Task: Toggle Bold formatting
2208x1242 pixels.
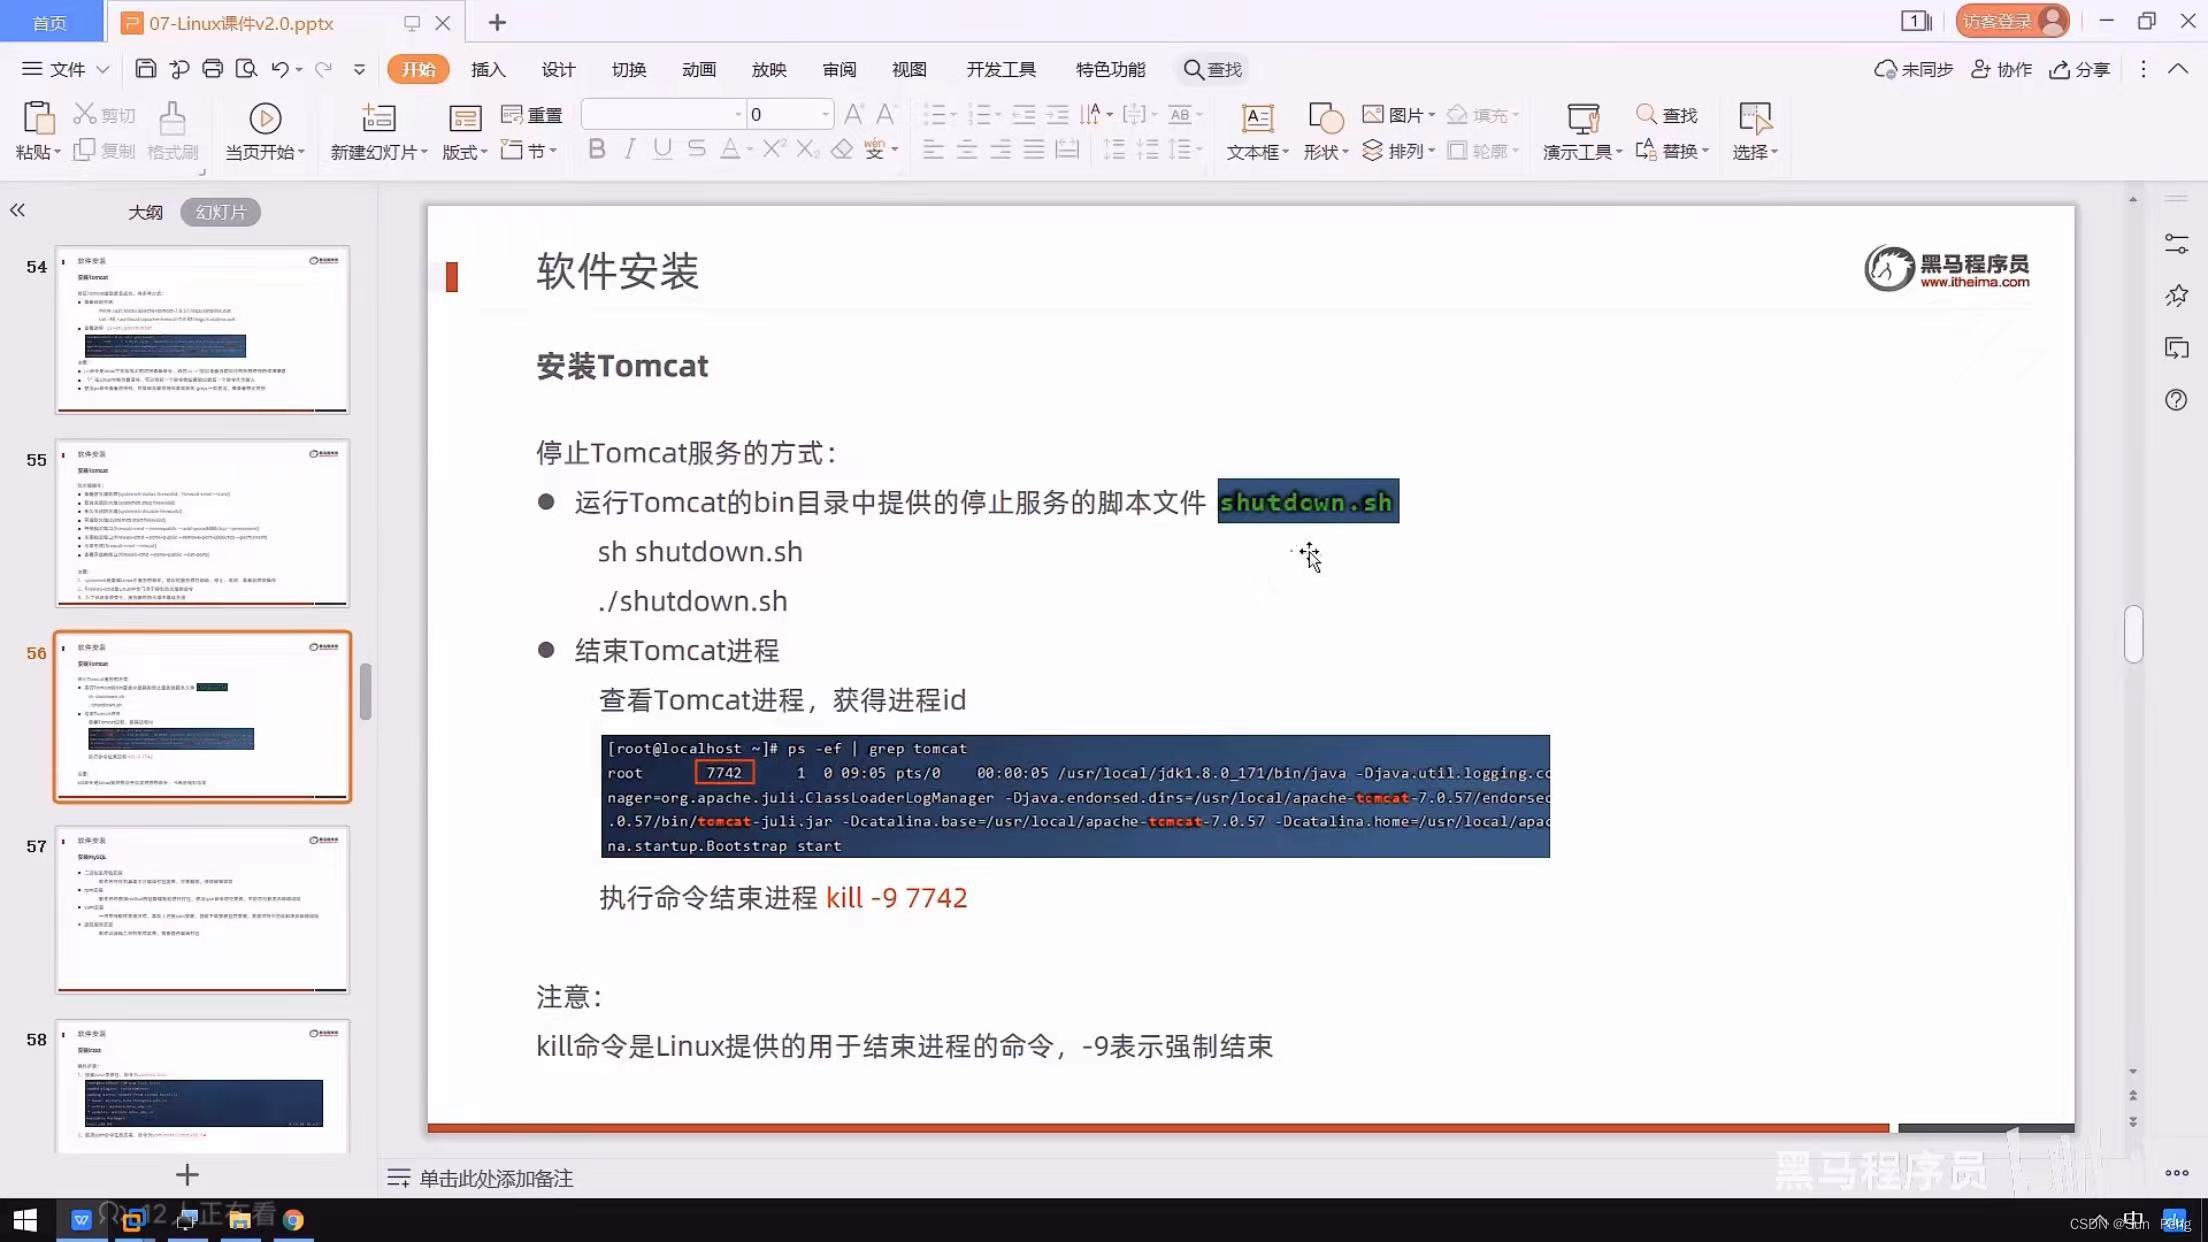Action: pyautogui.click(x=597, y=149)
